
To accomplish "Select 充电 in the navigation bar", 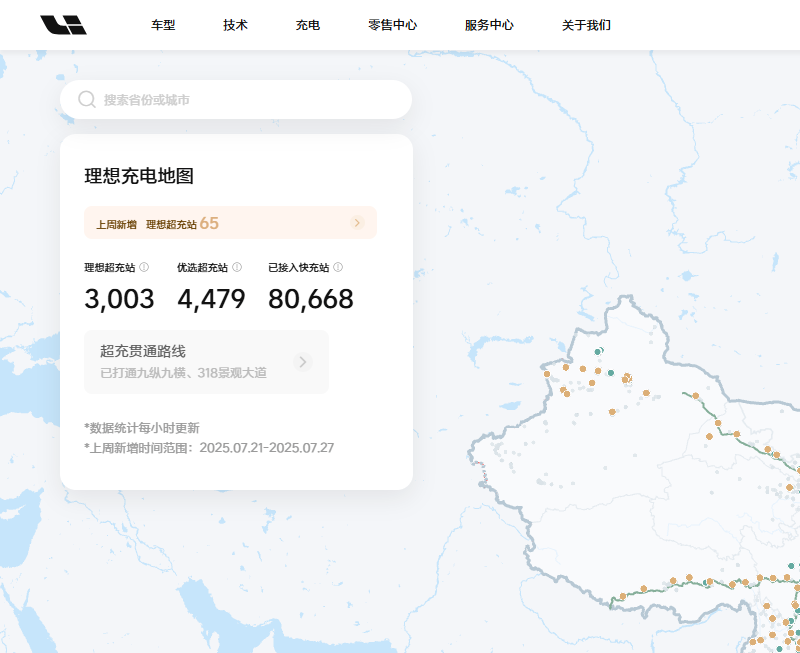I will pyautogui.click(x=308, y=25).
